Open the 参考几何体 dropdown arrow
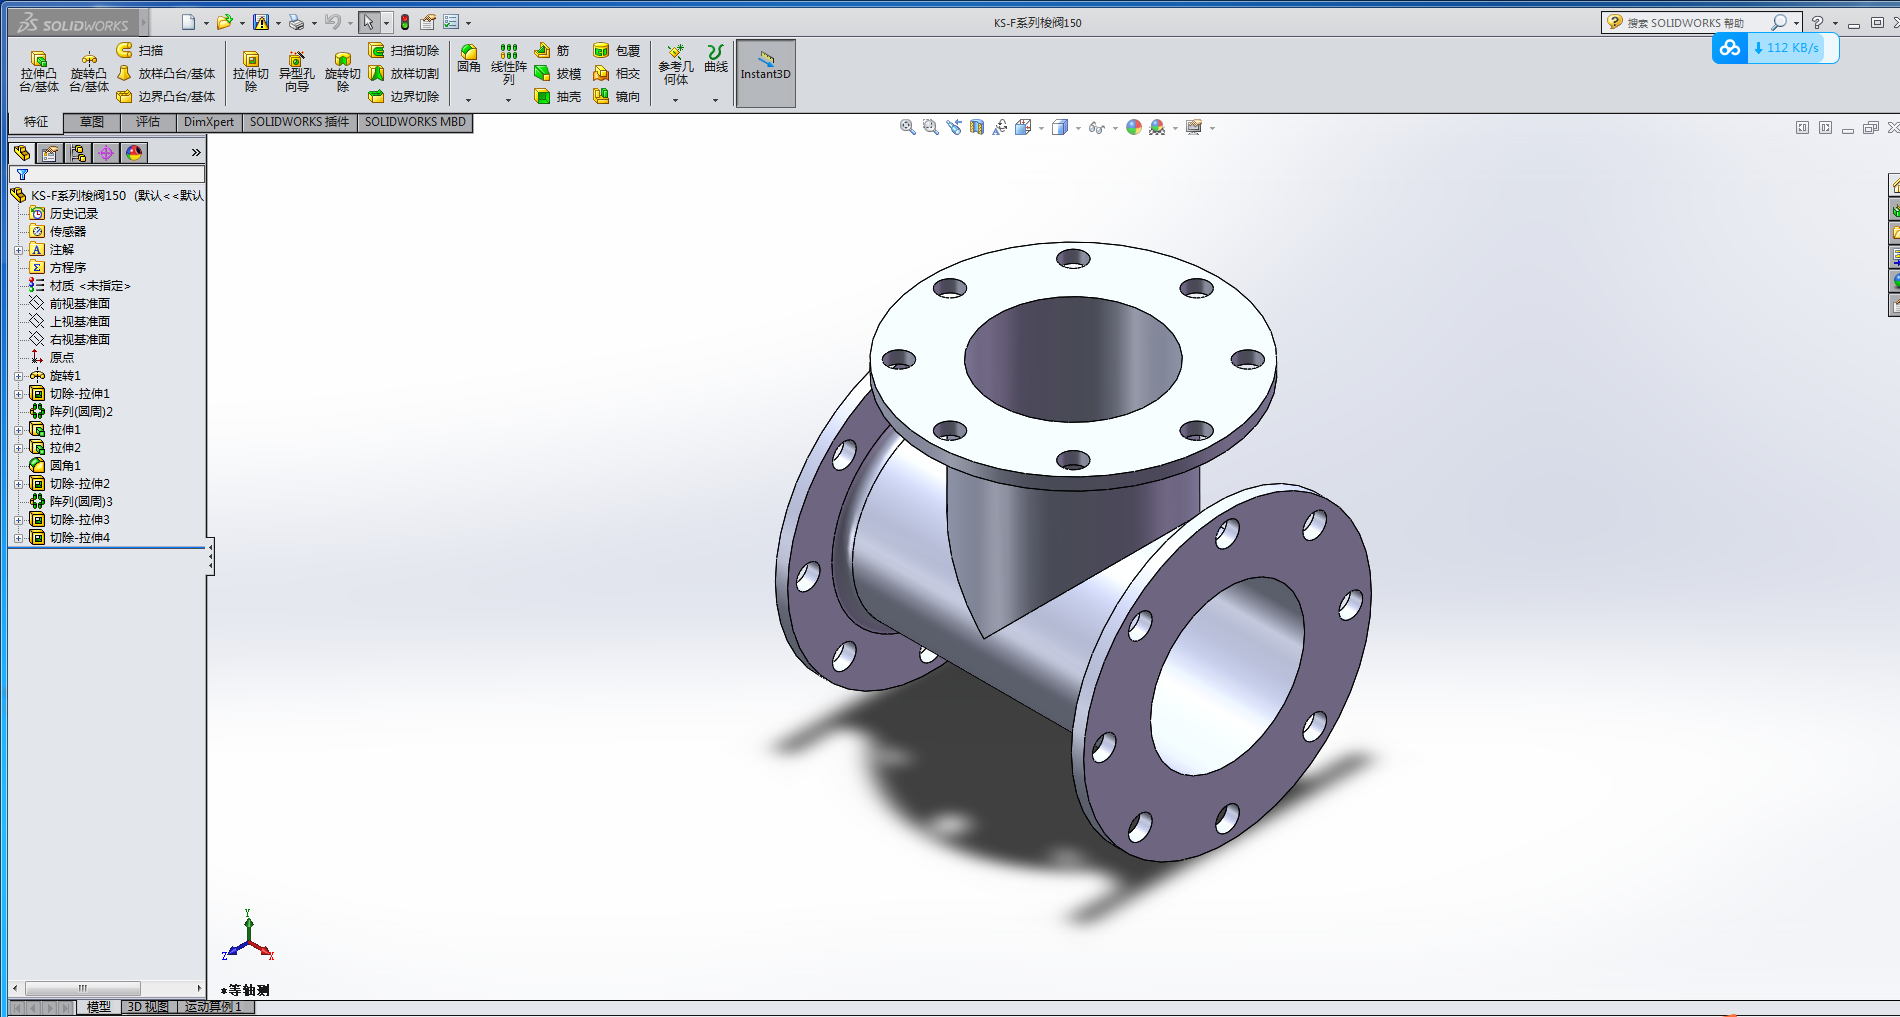This screenshot has width=1900, height=1017. (675, 100)
